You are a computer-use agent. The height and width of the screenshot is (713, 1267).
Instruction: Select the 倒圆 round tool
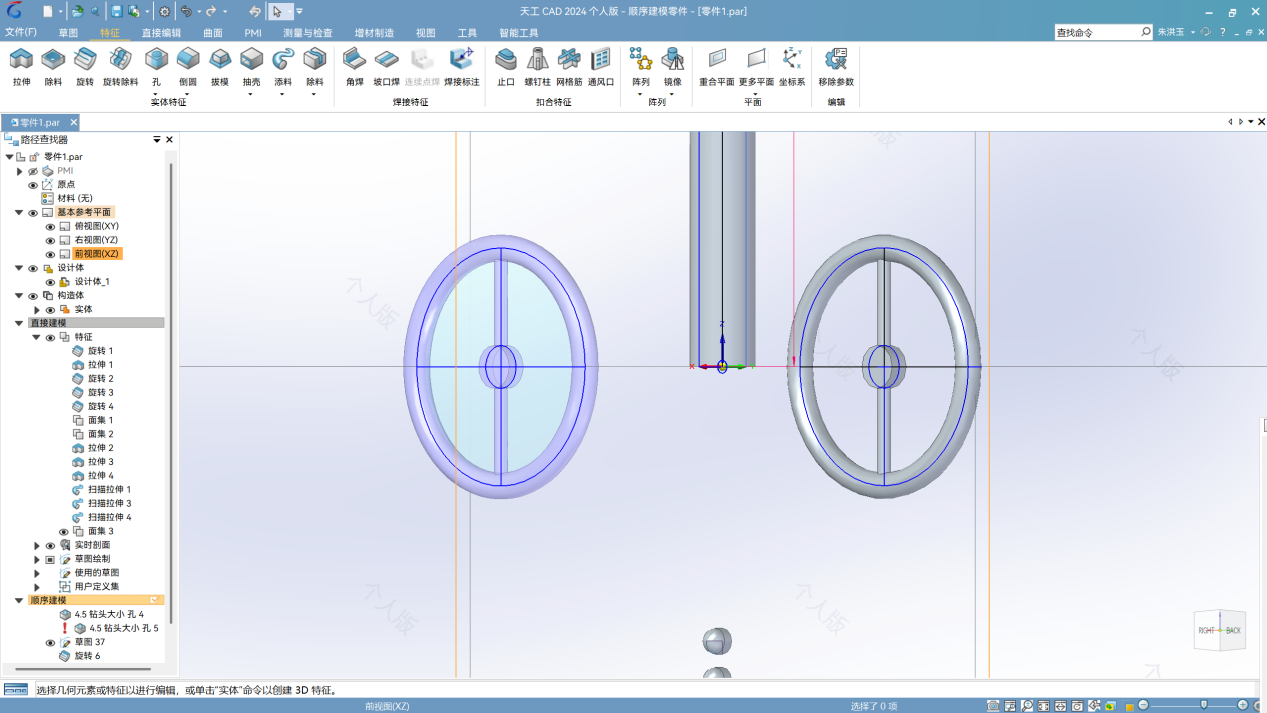(188, 66)
